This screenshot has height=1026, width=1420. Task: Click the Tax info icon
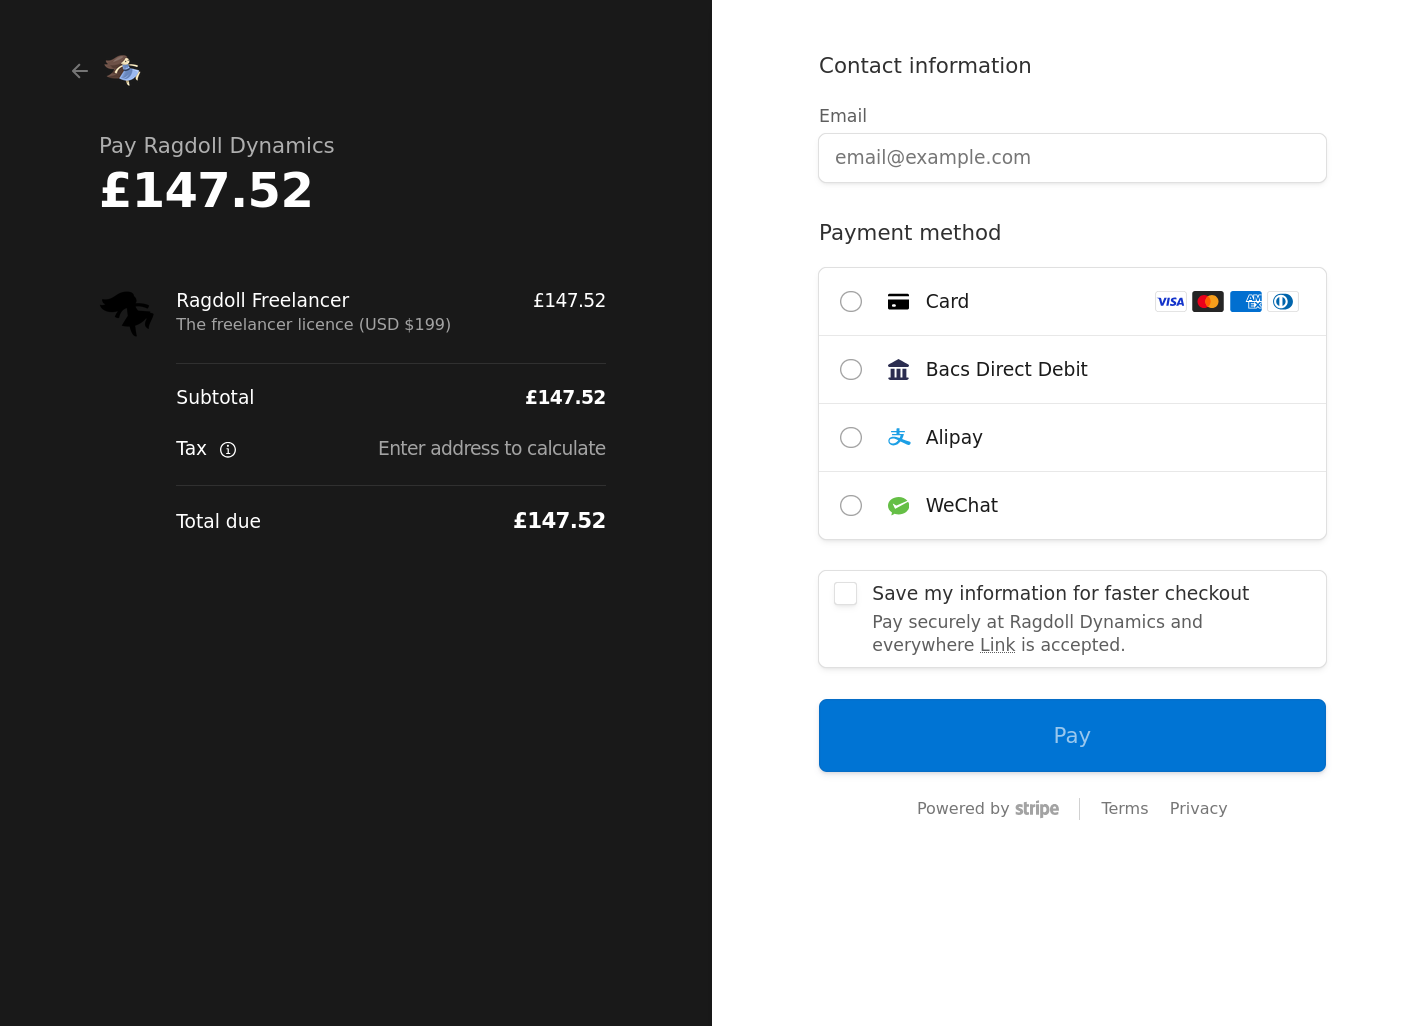click(x=228, y=450)
